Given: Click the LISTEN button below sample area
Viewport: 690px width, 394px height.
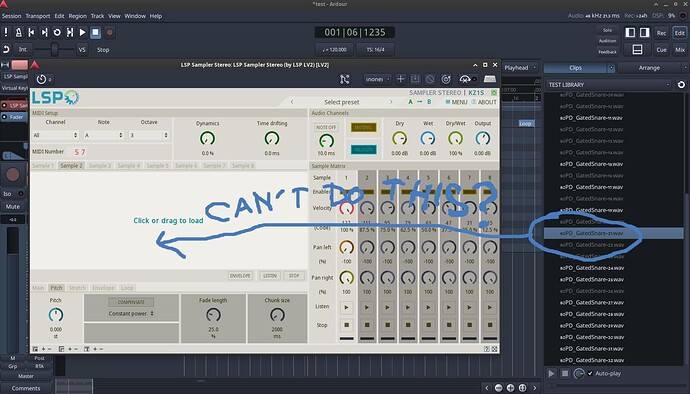Looking at the screenshot, I should click(x=270, y=276).
